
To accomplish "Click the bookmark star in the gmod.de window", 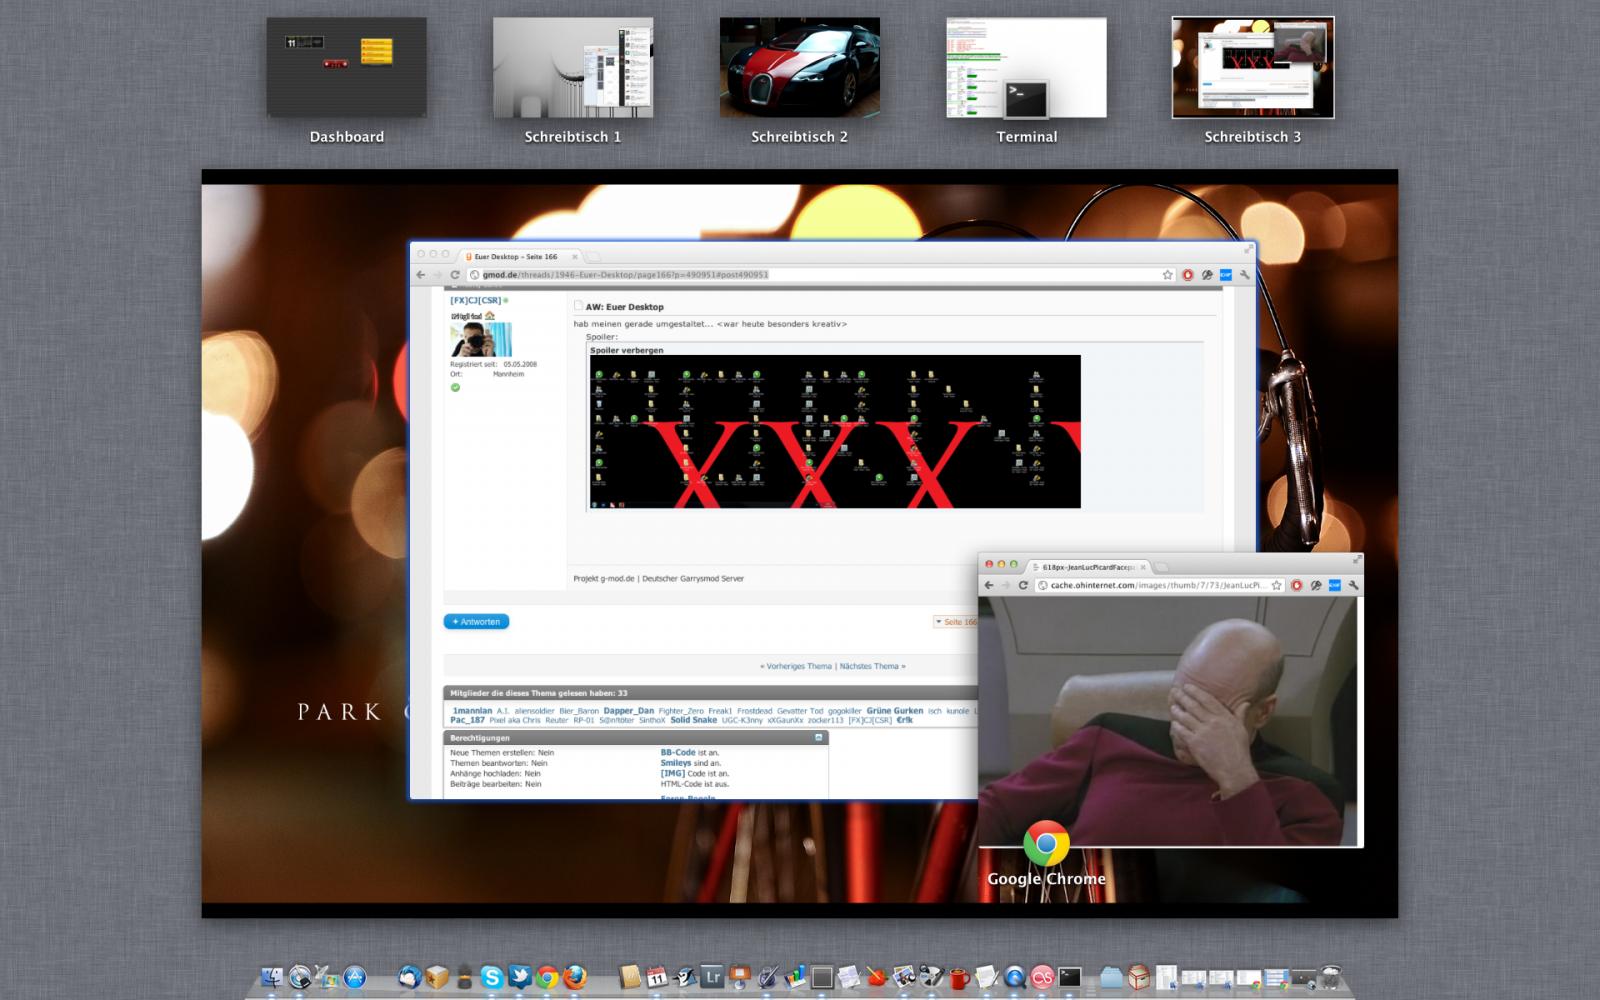I will (x=1167, y=275).
